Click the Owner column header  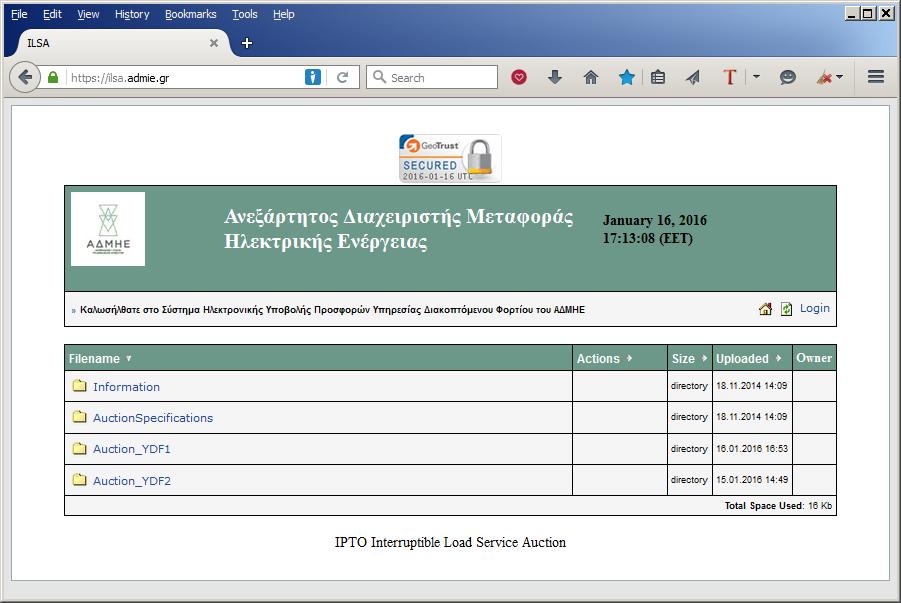click(814, 358)
